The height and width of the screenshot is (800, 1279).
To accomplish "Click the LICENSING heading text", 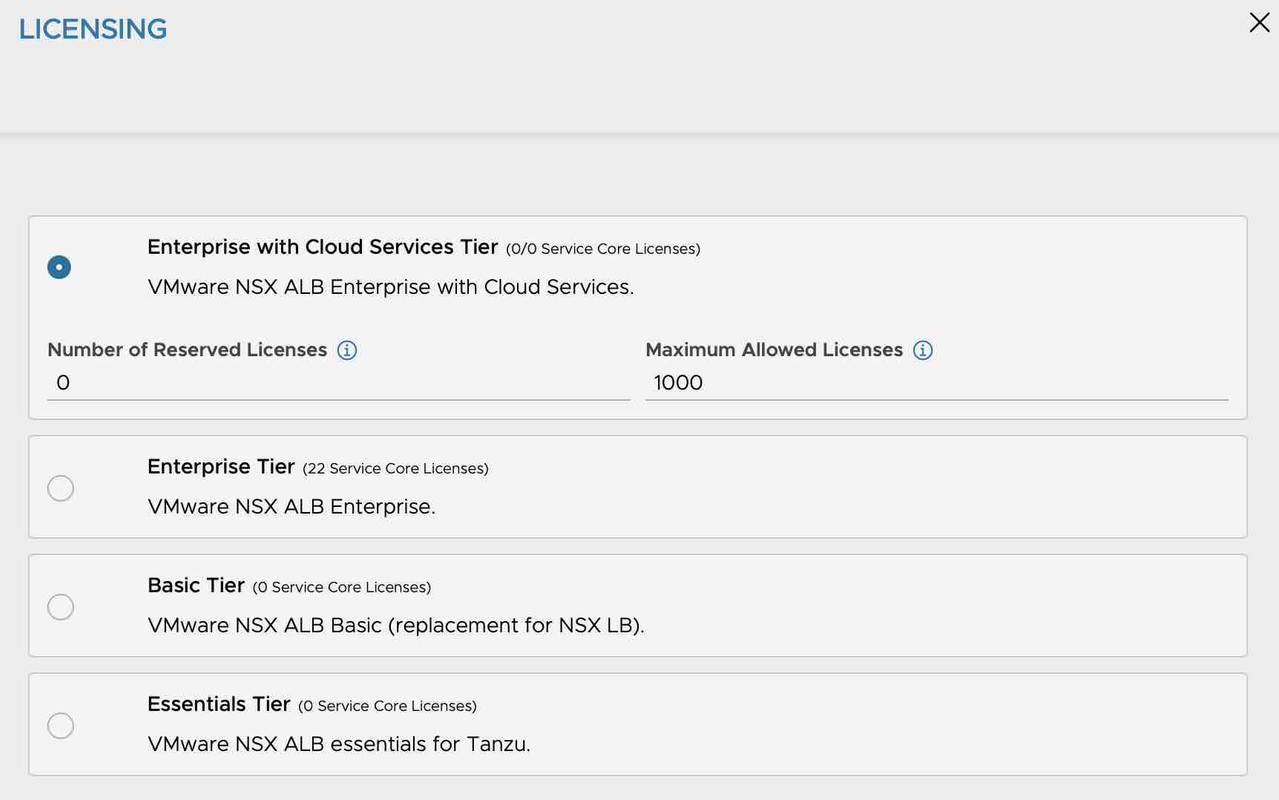I will [93, 29].
